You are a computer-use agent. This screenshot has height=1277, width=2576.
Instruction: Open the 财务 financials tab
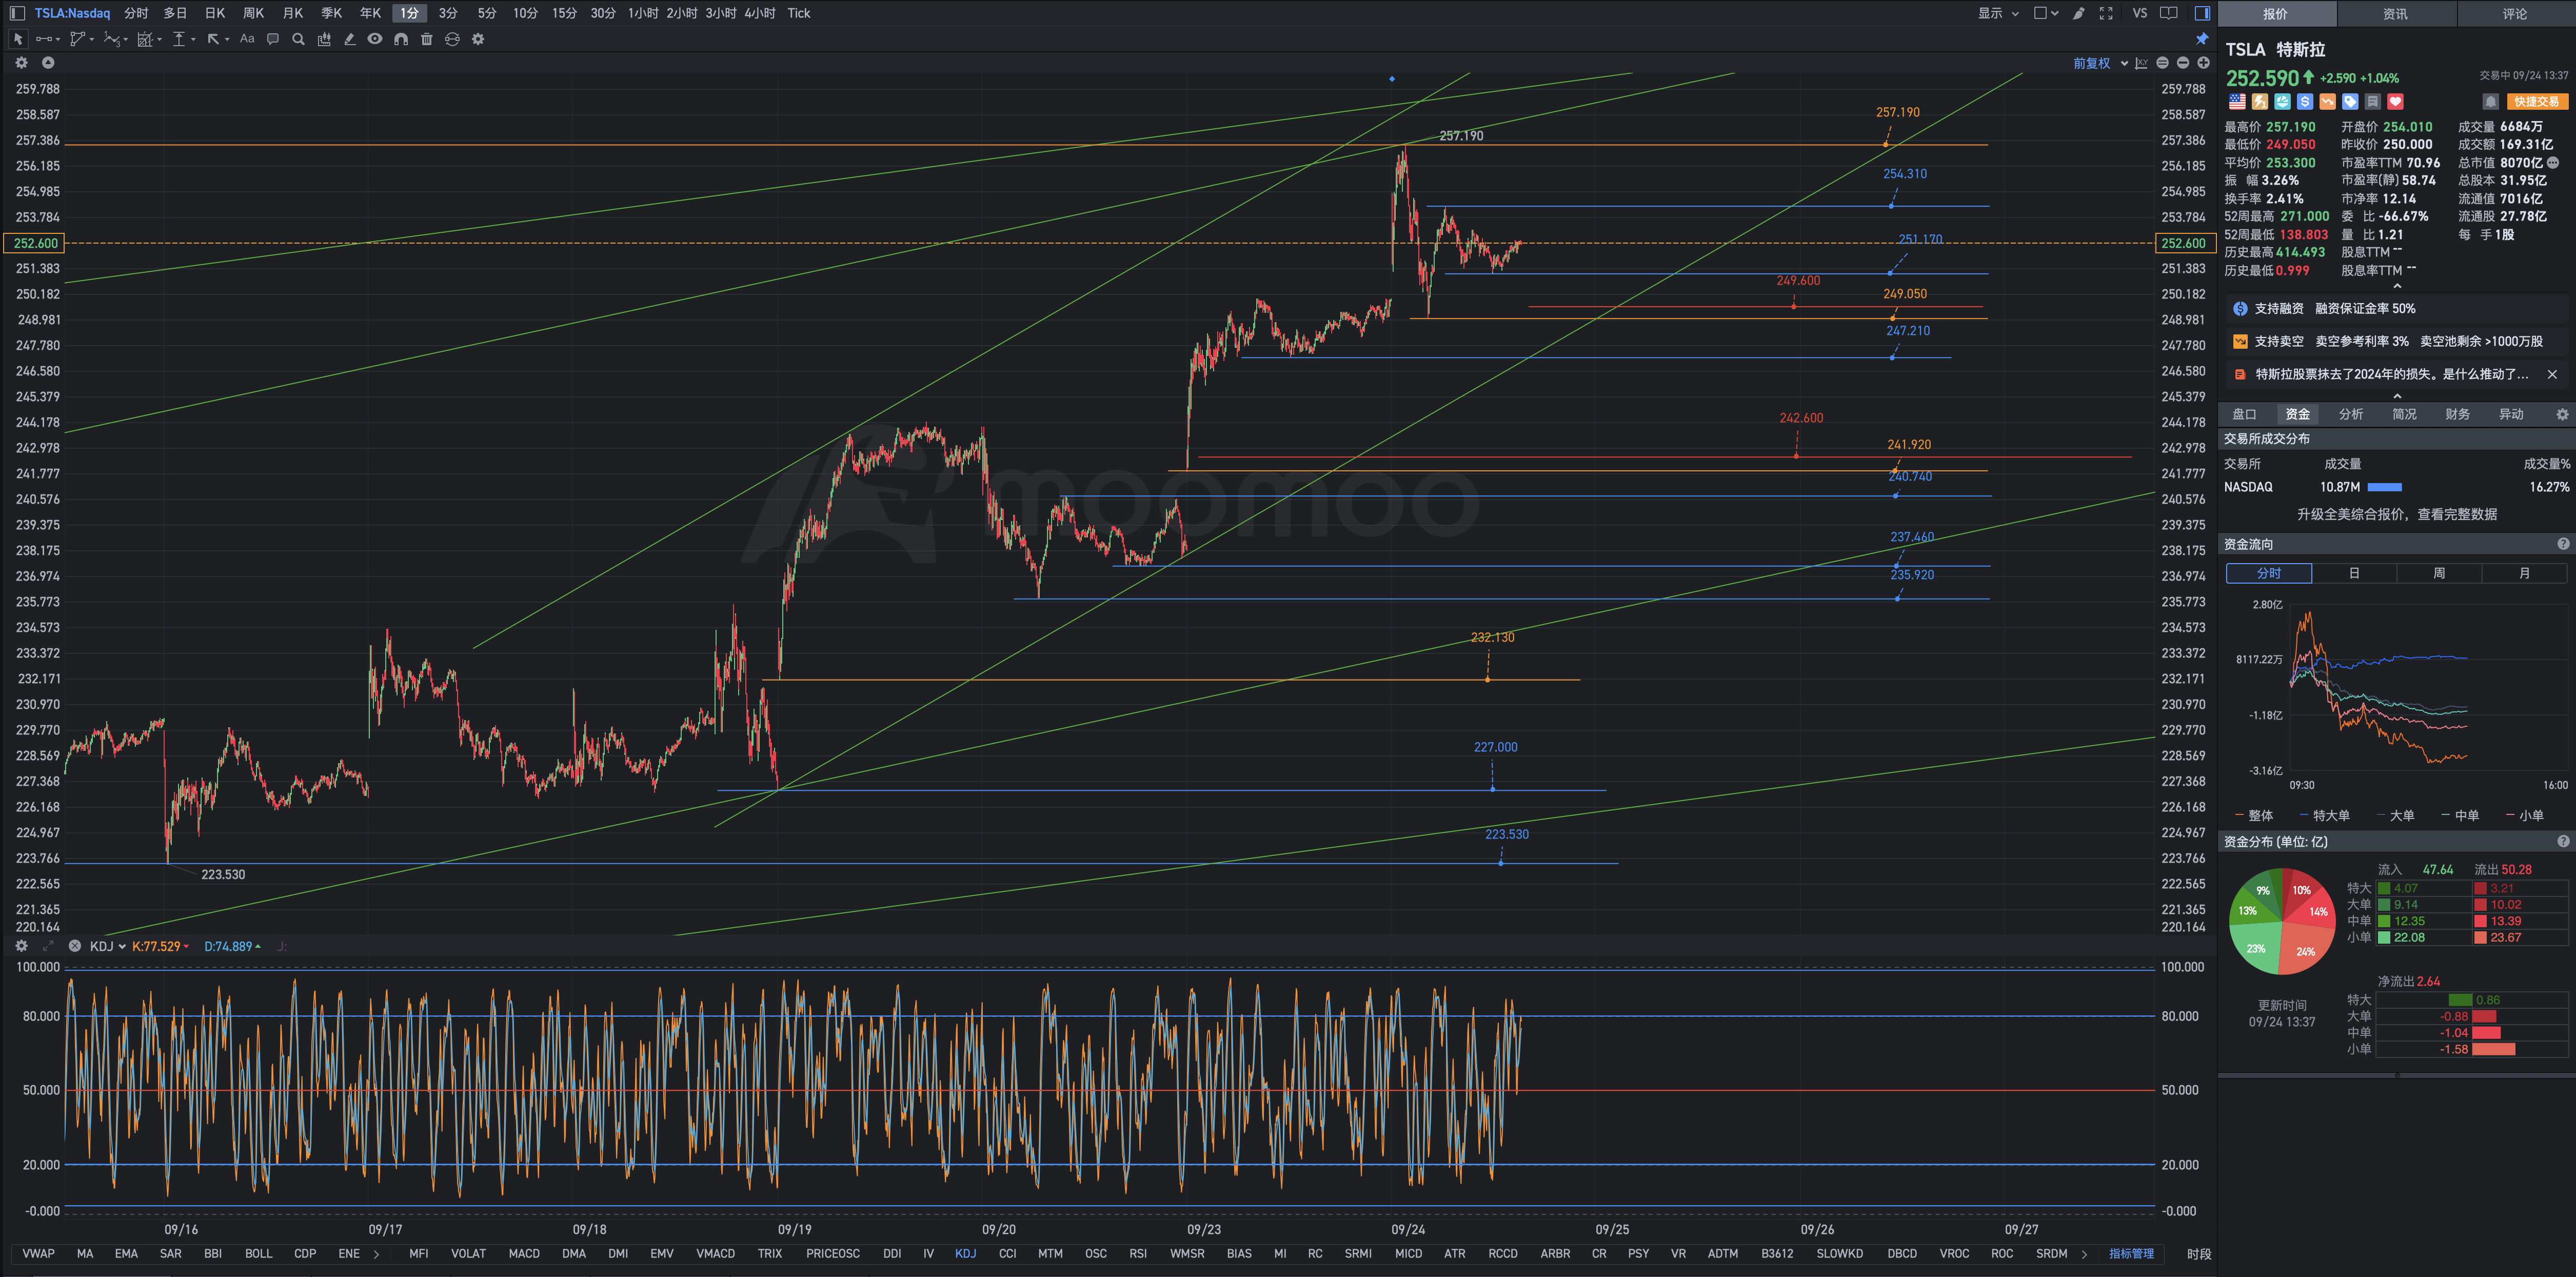pos(2457,414)
